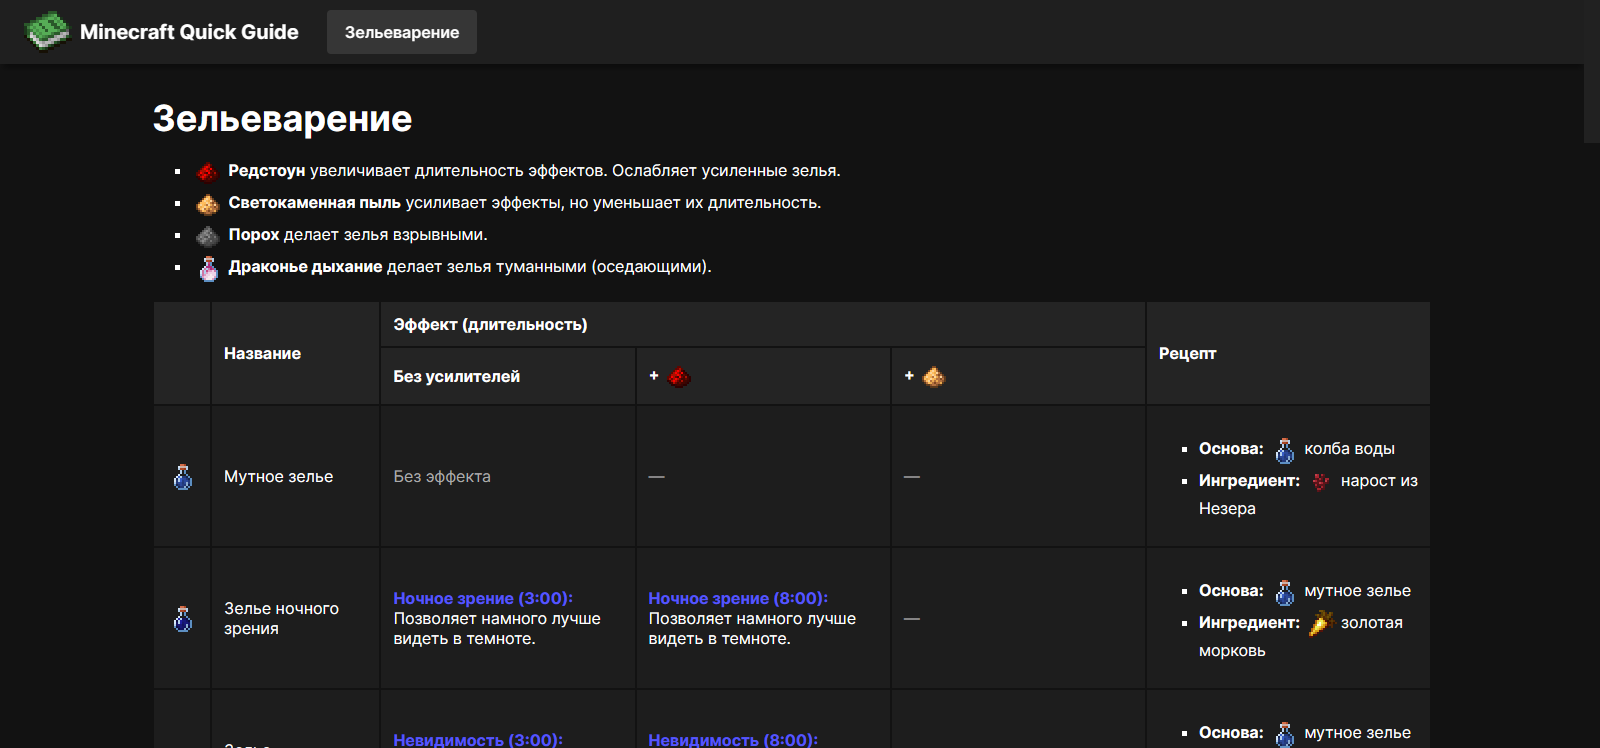Click the мутное зелье bottle icon in the night vision recipe
This screenshot has height=748, width=1600.
coord(1285,593)
